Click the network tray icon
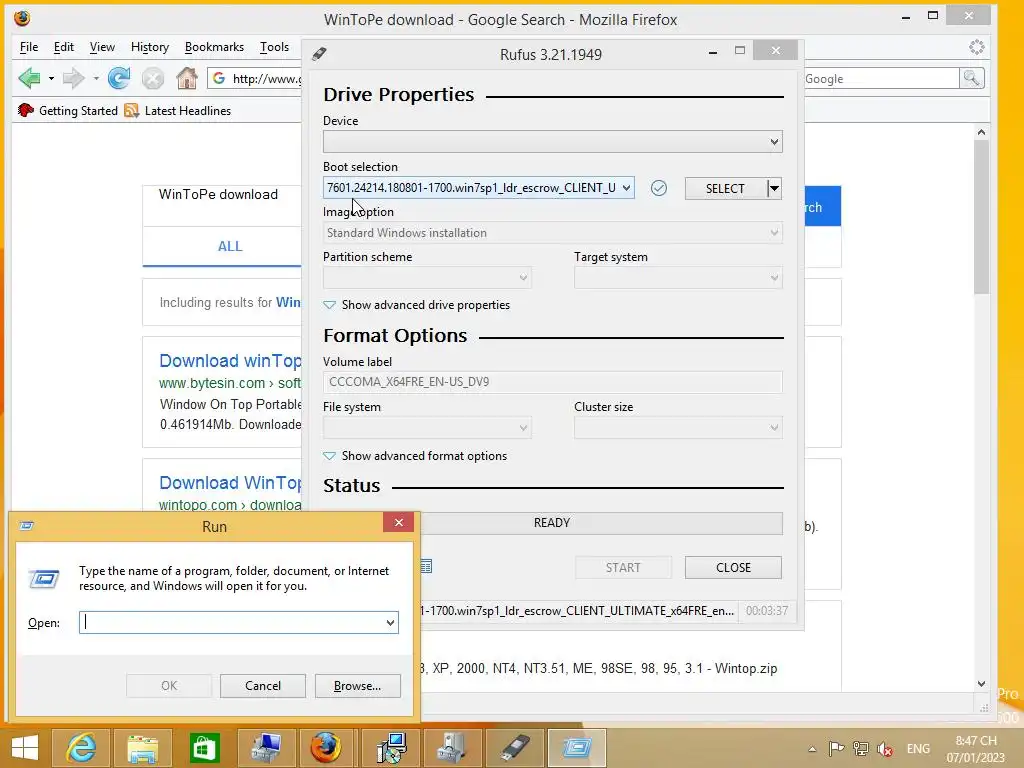This screenshot has width=1024, height=768. pyautogui.click(x=861, y=748)
